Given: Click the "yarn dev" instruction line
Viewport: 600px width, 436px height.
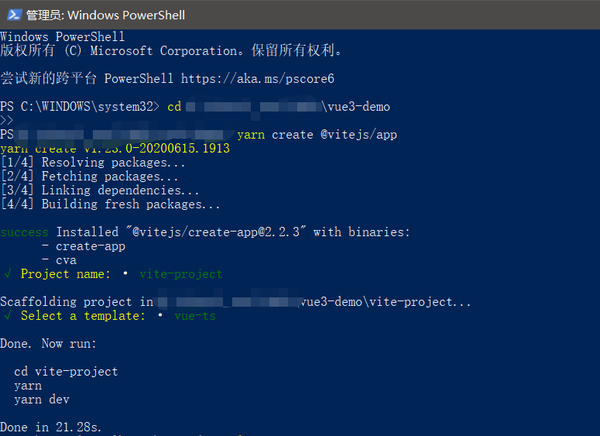Looking at the screenshot, I should [45, 399].
